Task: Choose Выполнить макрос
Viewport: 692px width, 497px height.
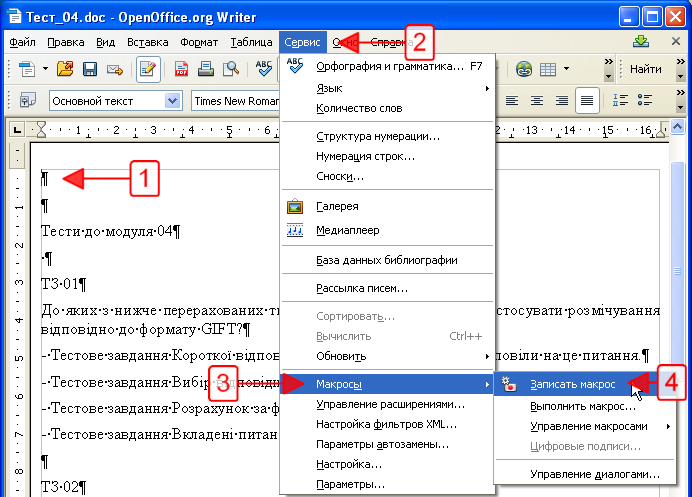Action: [x=585, y=406]
